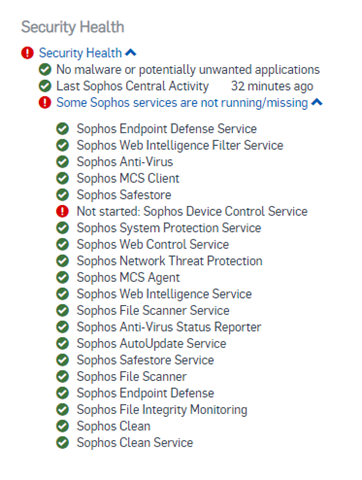The width and height of the screenshot is (362, 480).
Task: Click green check for Sophos Network Threat Protection
Action: tap(62, 261)
